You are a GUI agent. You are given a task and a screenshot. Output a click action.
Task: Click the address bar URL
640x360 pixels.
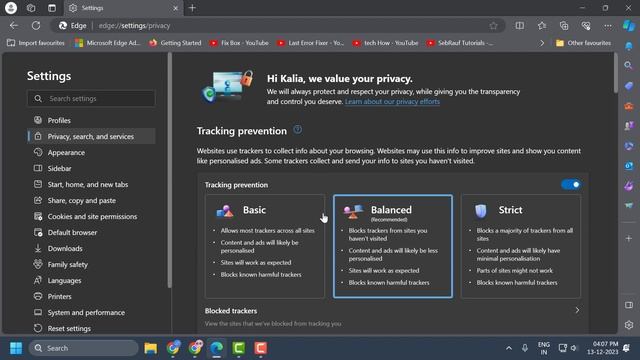tap(134, 26)
